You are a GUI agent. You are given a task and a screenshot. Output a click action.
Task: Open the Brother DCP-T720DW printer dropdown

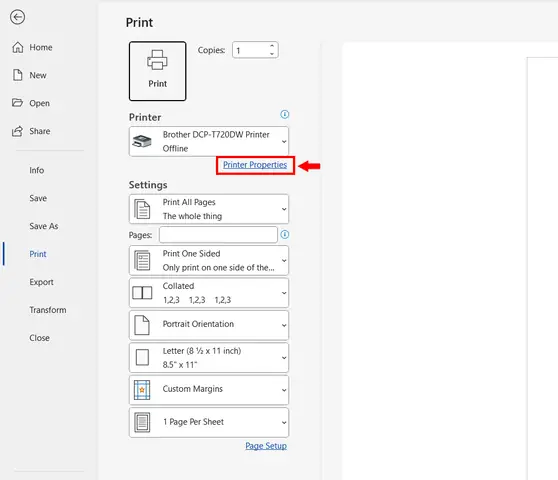[209, 141]
